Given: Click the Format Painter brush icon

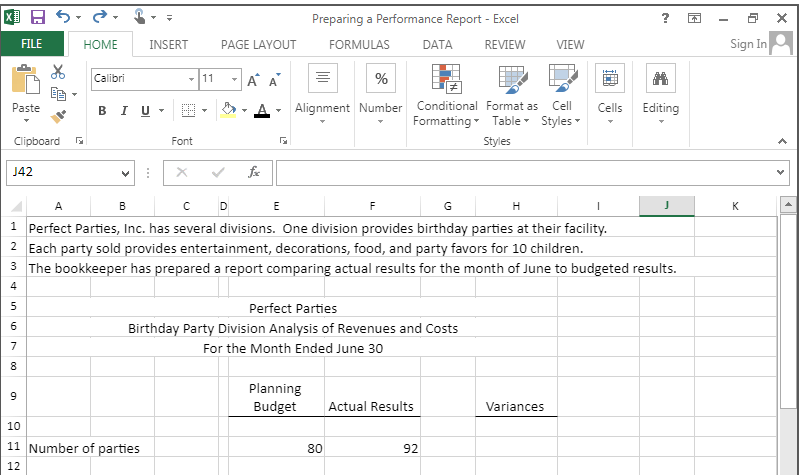Looking at the screenshot, I should [58, 117].
